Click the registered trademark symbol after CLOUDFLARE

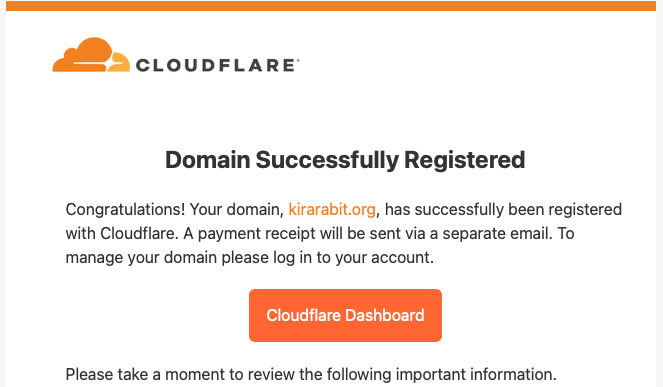pyautogui.click(x=298, y=60)
